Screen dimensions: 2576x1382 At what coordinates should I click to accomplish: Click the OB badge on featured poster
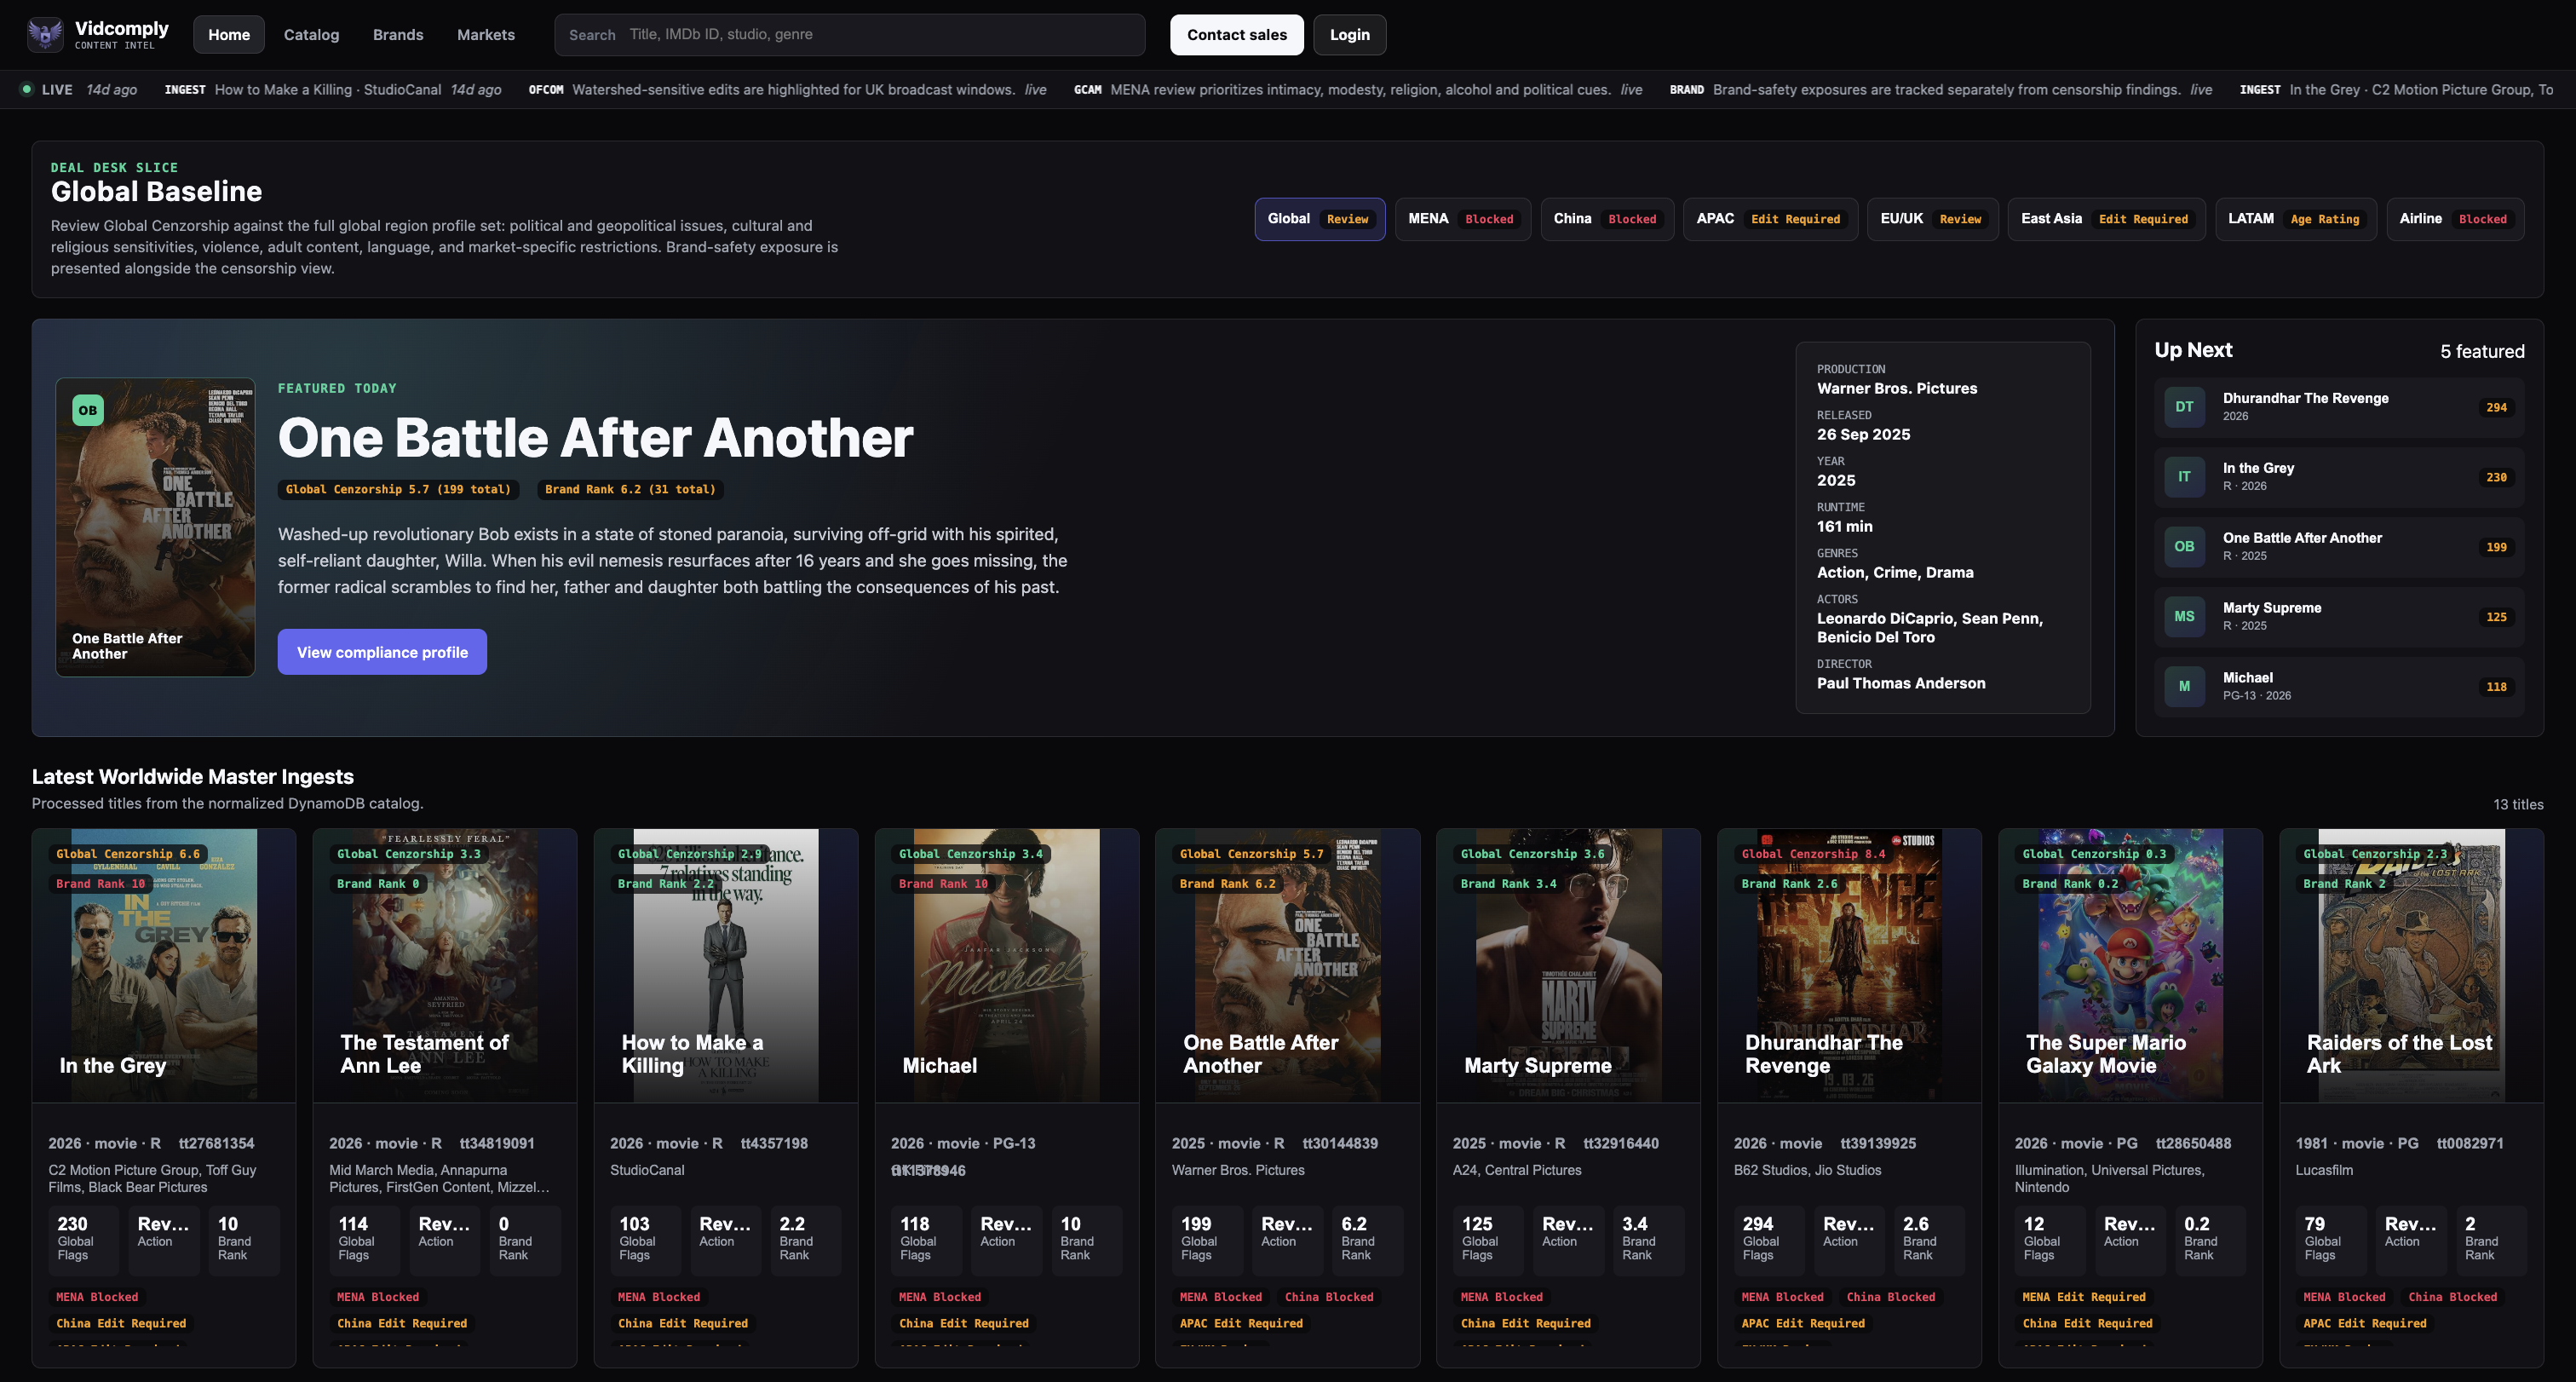pyautogui.click(x=88, y=410)
